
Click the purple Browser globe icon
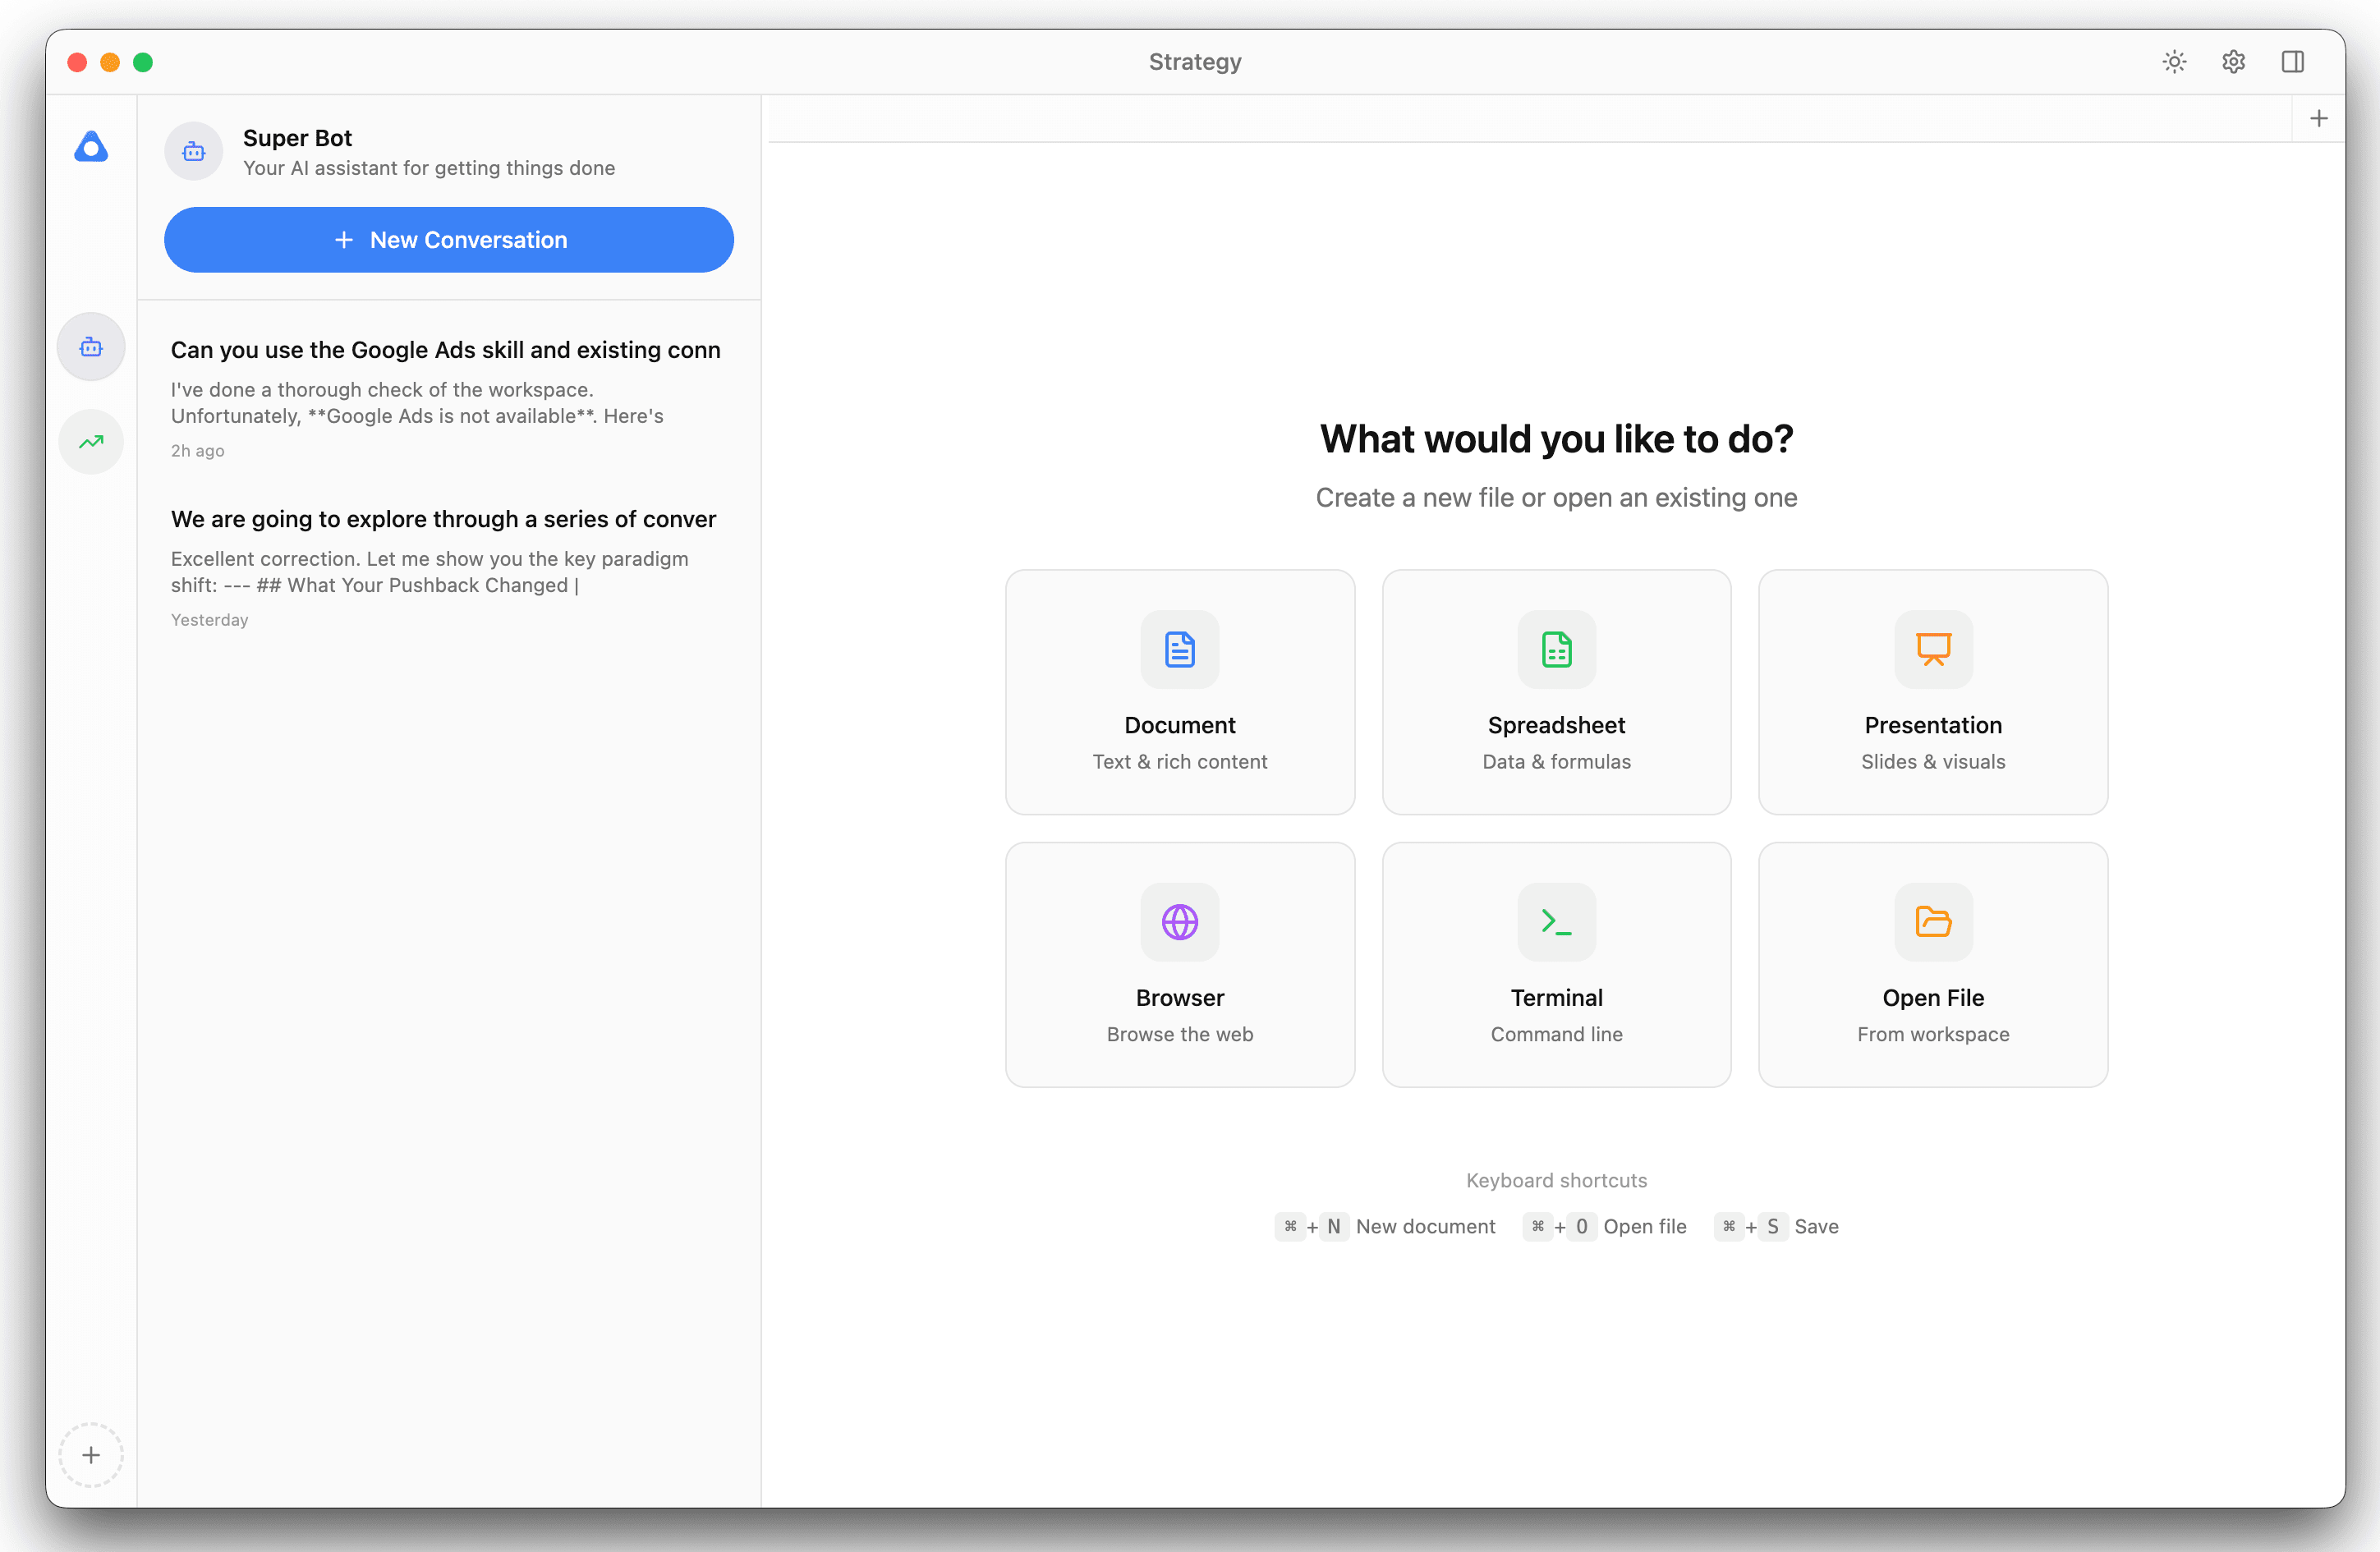(1180, 922)
